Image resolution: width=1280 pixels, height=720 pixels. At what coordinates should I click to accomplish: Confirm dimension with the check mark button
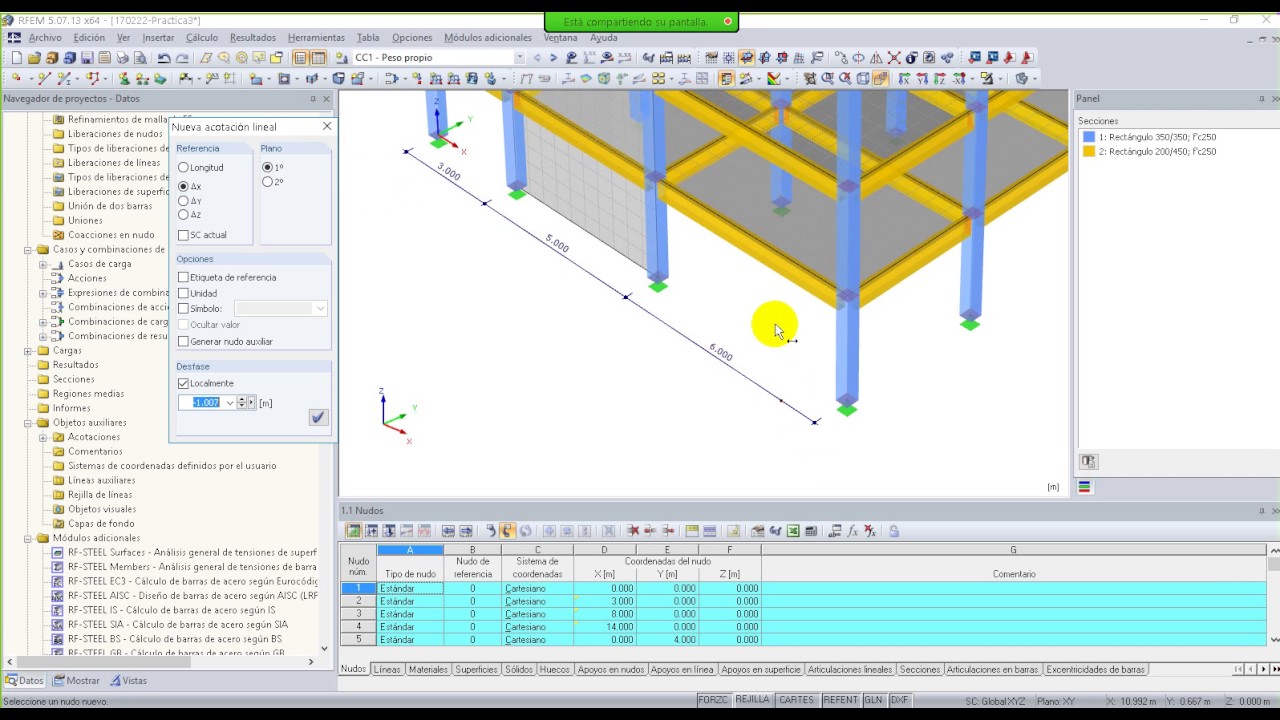coord(318,417)
